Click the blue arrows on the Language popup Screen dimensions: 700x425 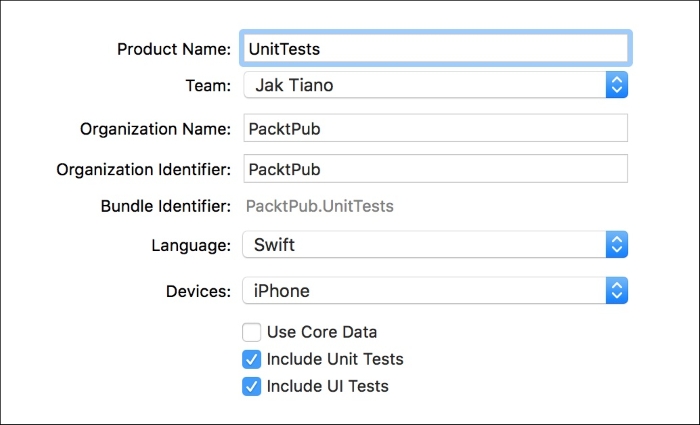click(x=617, y=245)
